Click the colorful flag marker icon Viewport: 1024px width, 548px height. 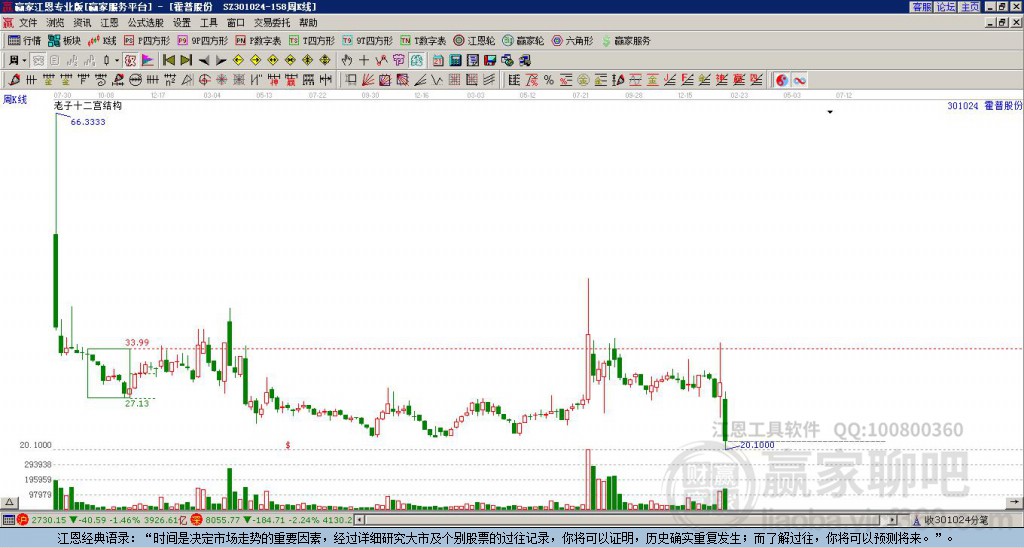148,60
